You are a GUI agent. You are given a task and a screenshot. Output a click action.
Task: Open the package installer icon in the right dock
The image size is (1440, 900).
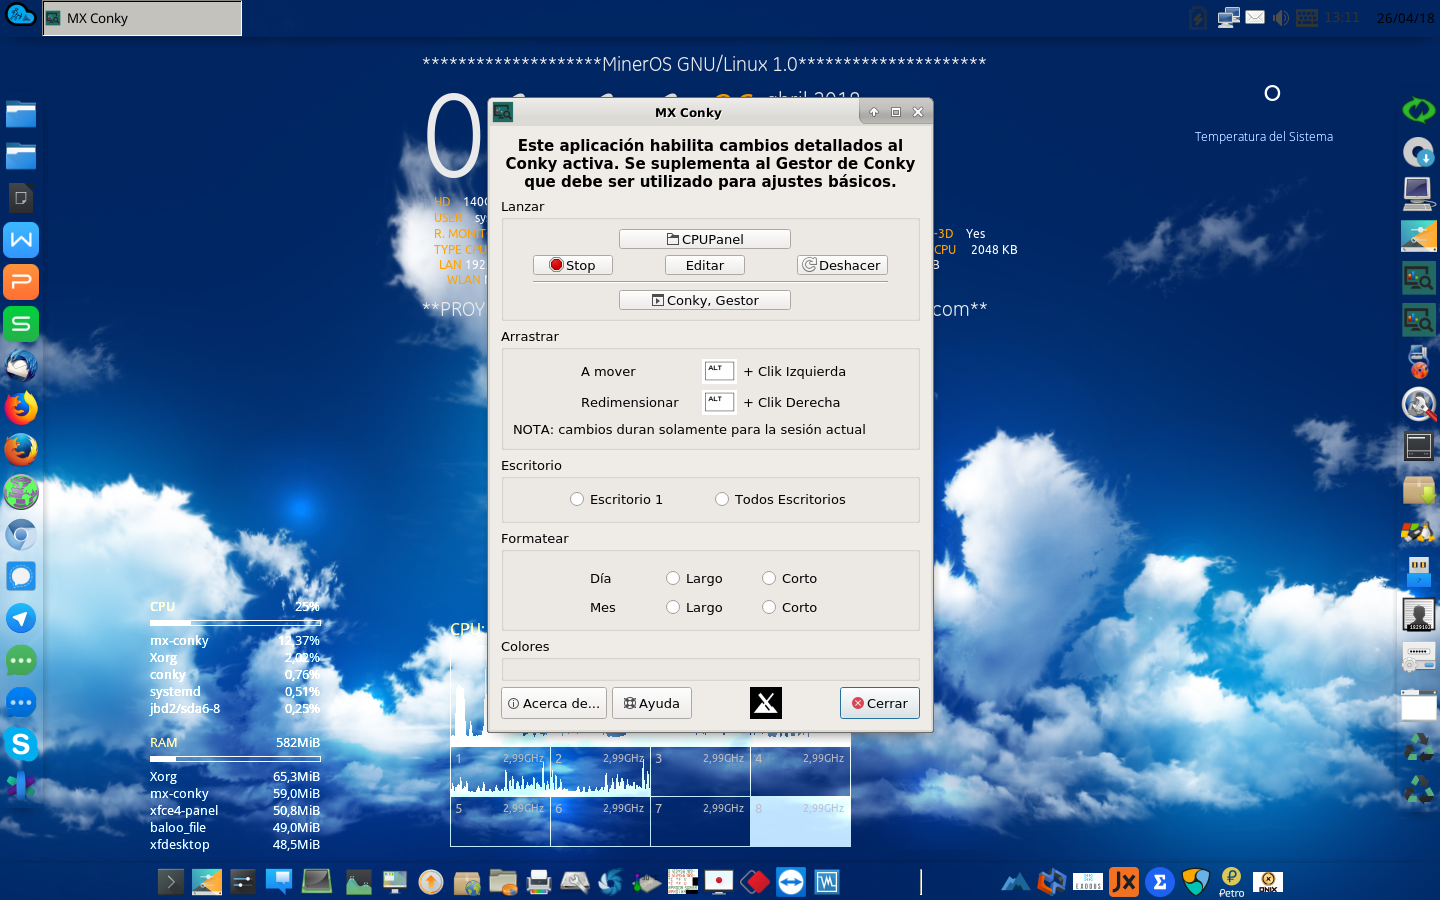point(1419,490)
